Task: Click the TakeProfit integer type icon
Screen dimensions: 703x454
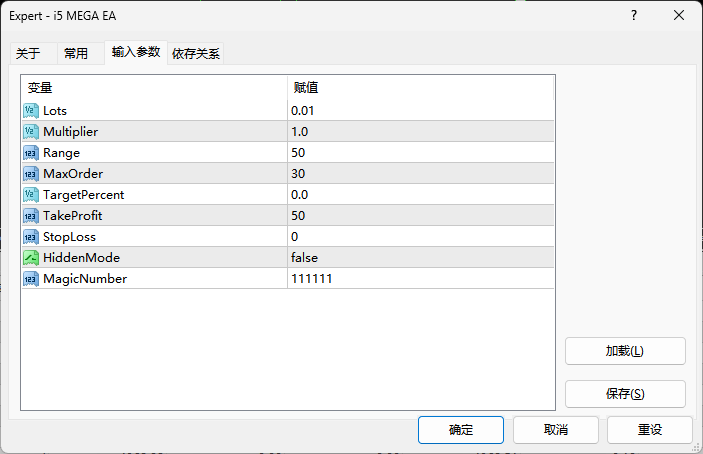Action: pos(30,215)
